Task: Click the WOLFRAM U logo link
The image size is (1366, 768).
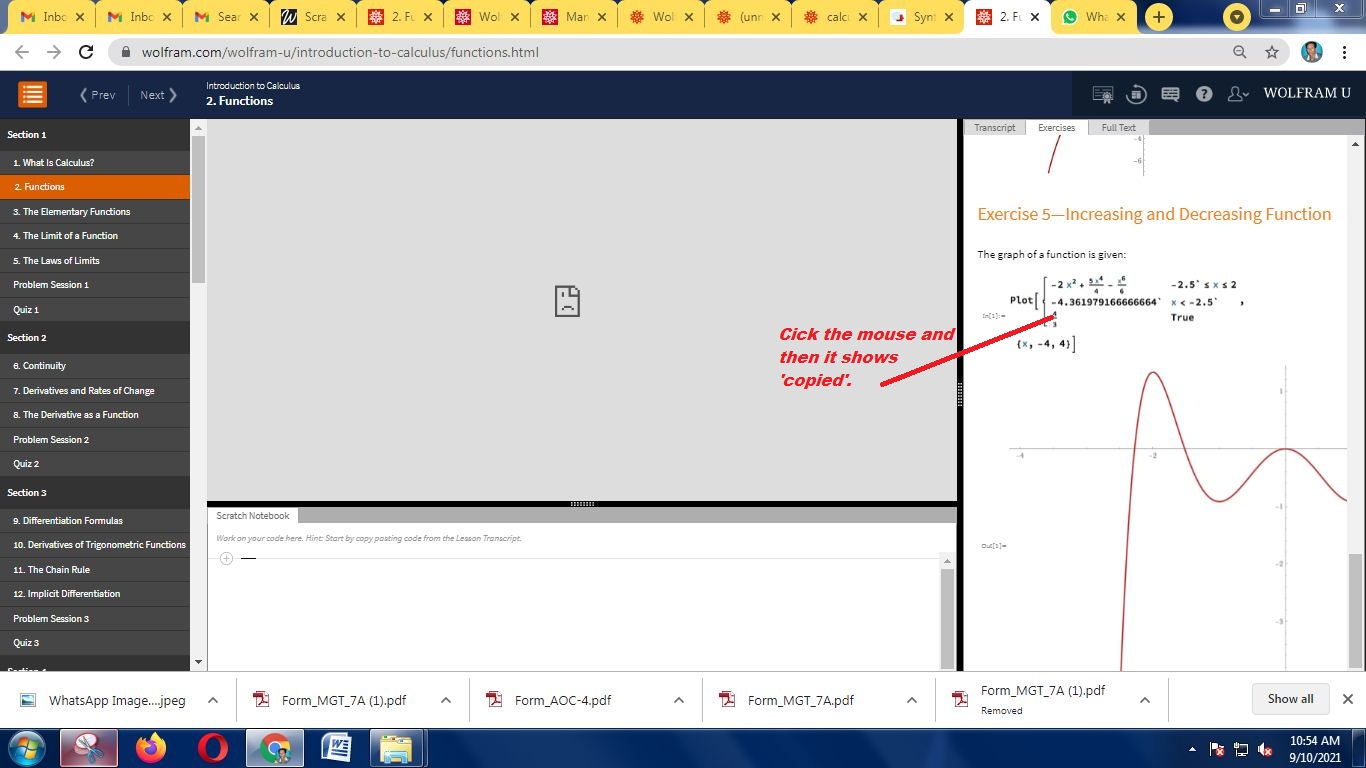Action: 1307,93
